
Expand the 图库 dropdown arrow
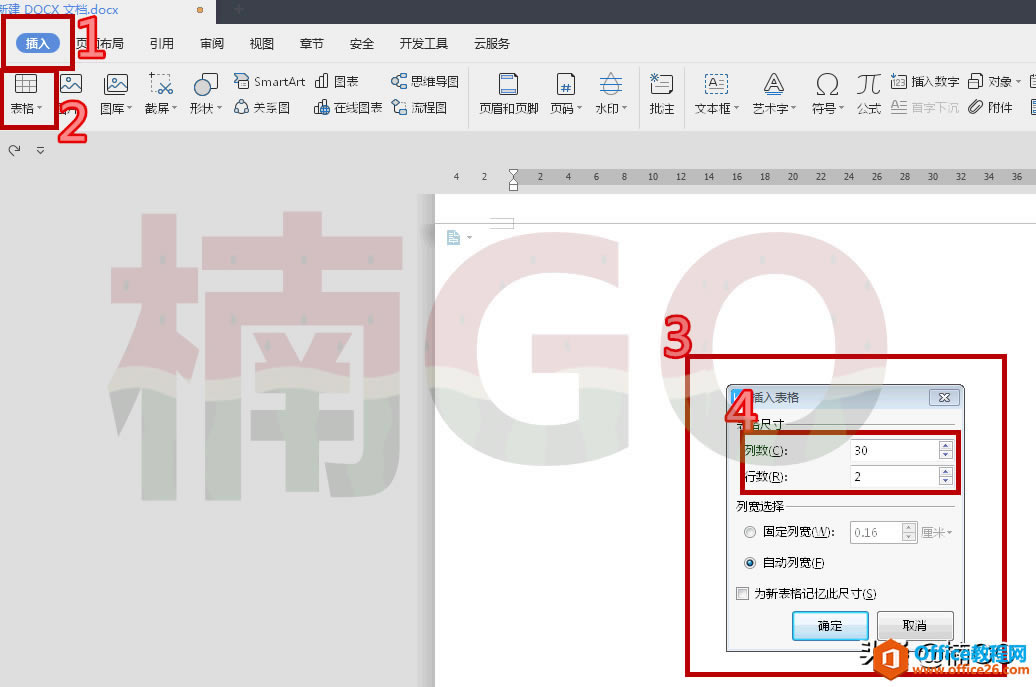[130, 108]
